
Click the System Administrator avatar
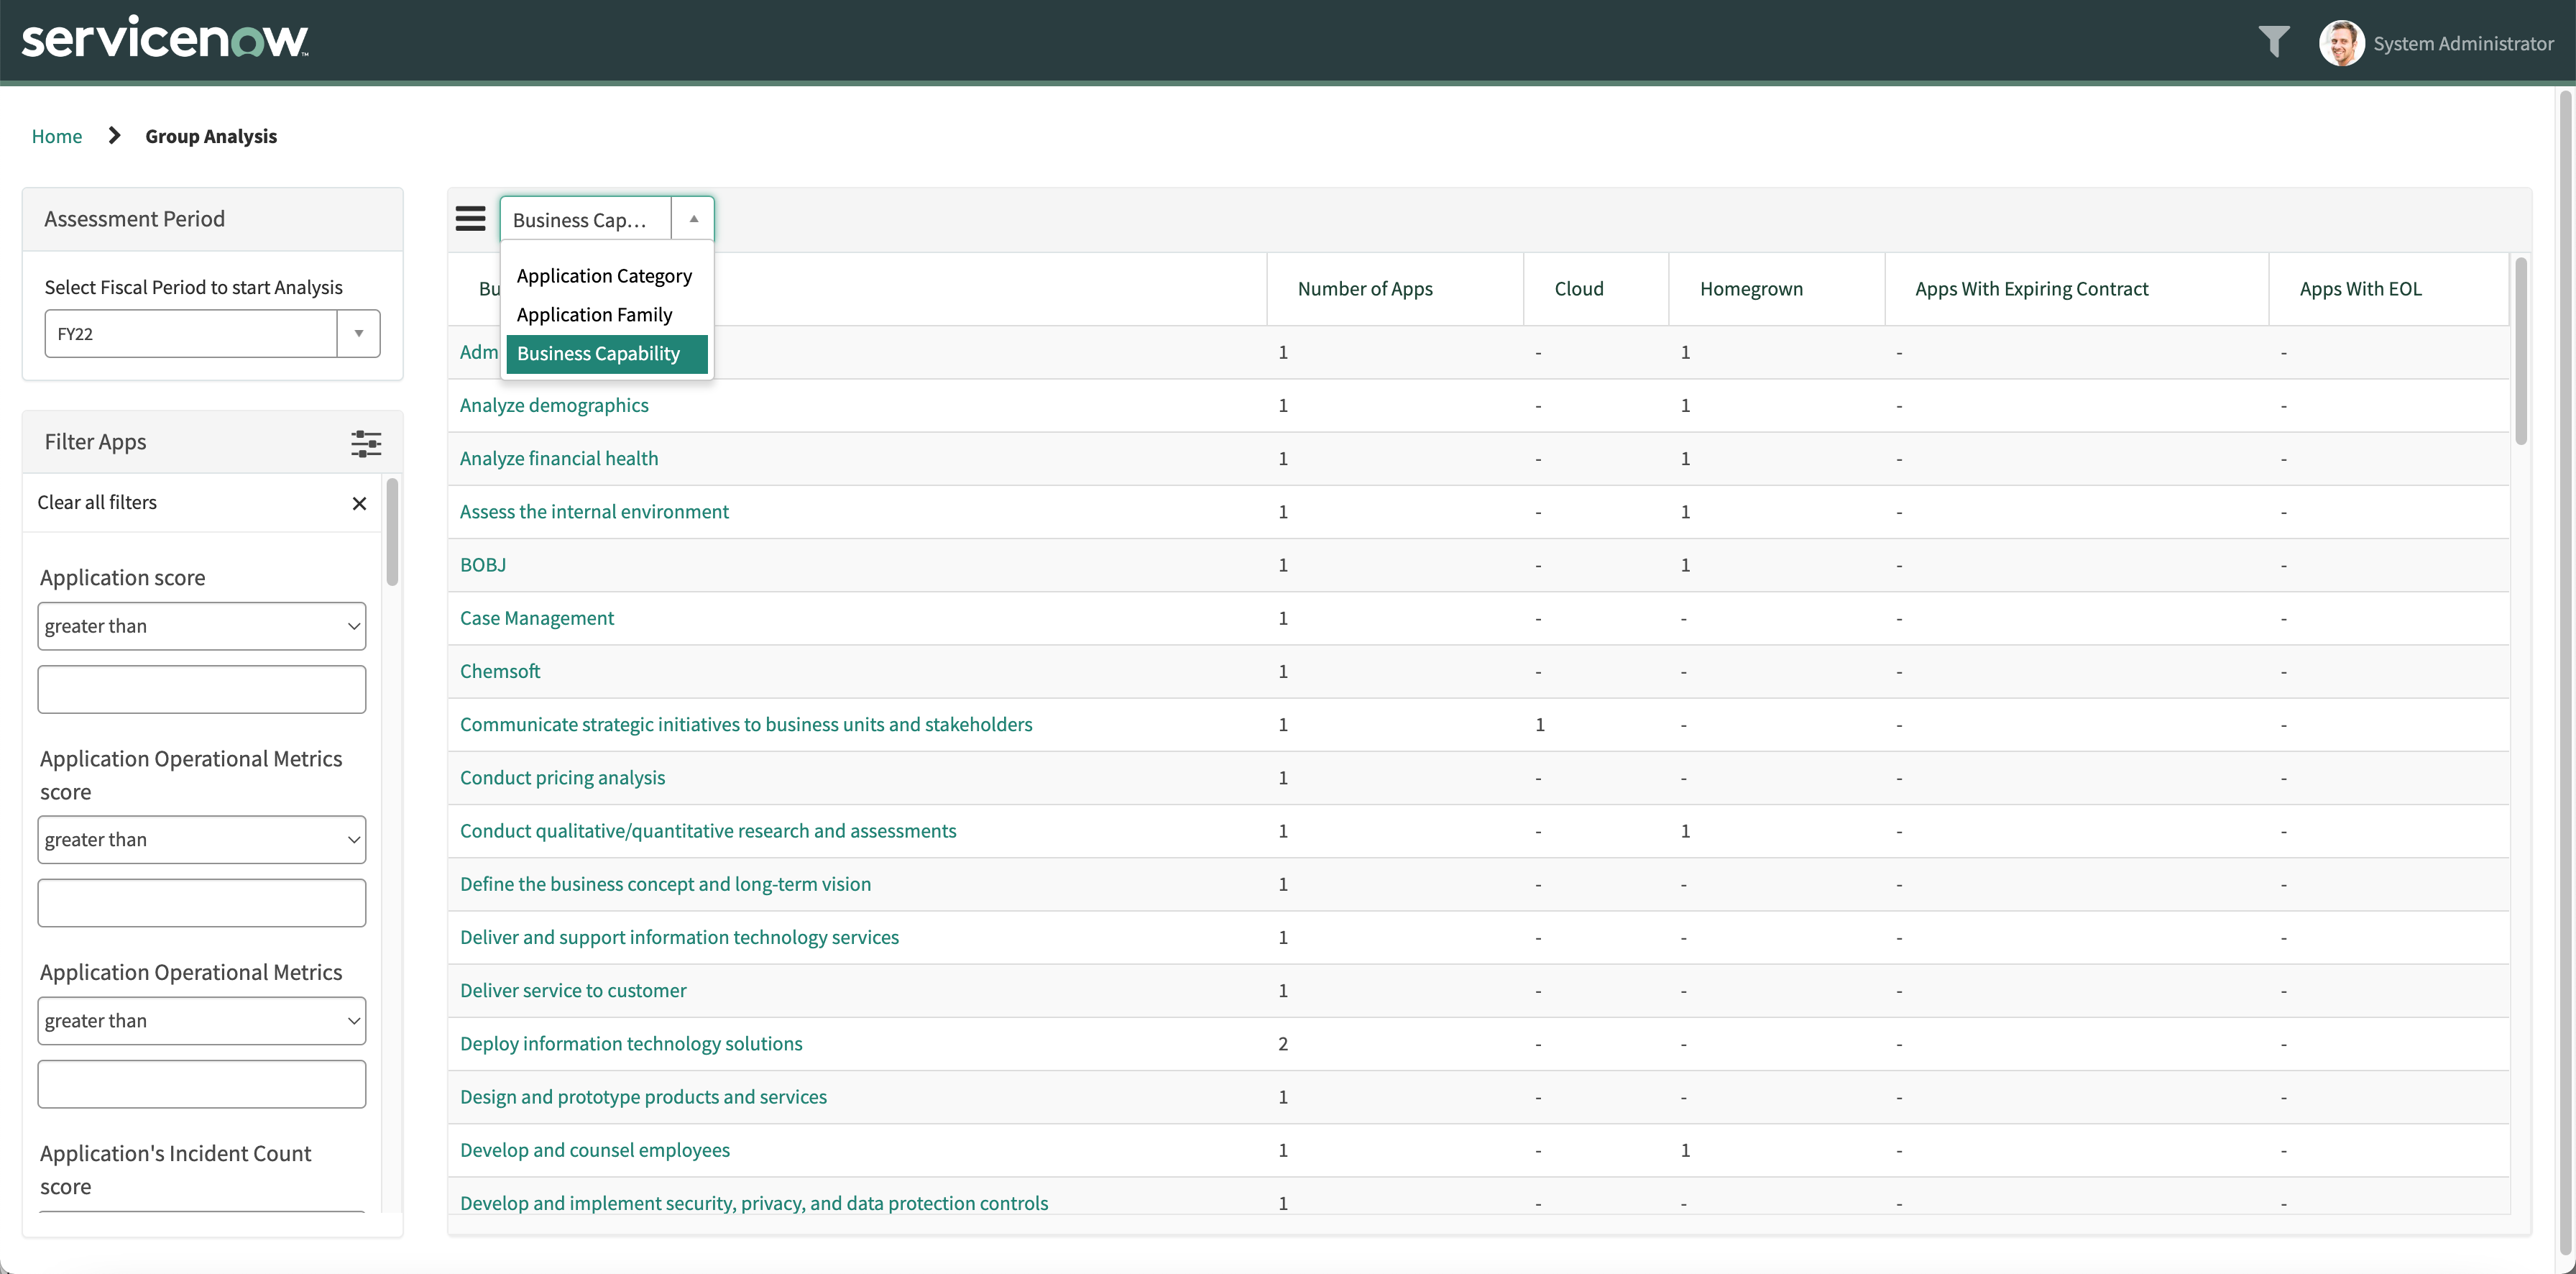(x=2341, y=43)
